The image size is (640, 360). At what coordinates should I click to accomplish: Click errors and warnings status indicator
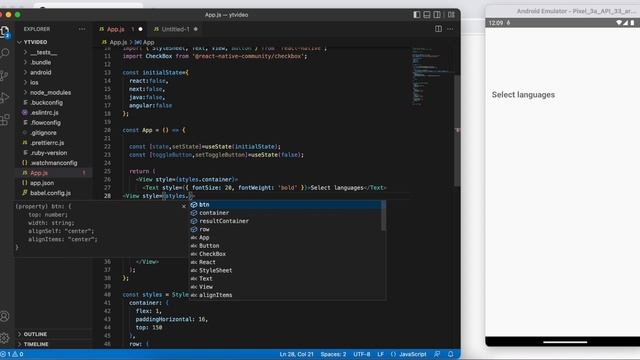click(x=12, y=354)
